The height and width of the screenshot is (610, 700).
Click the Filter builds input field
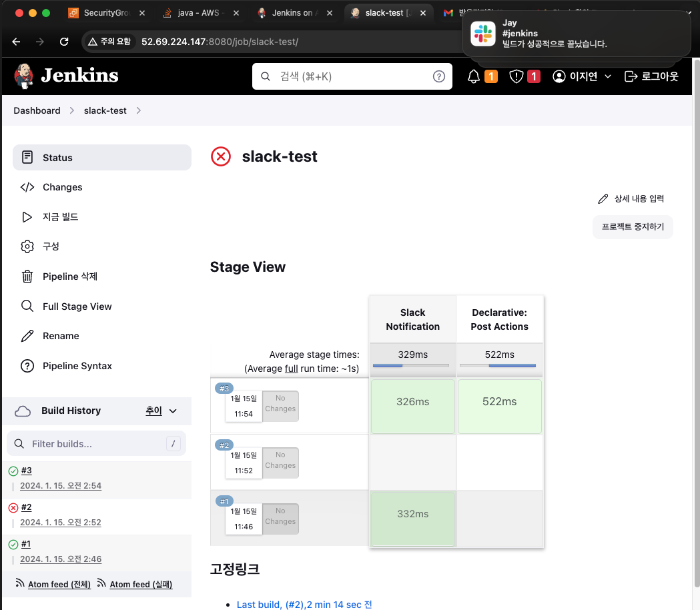96,443
